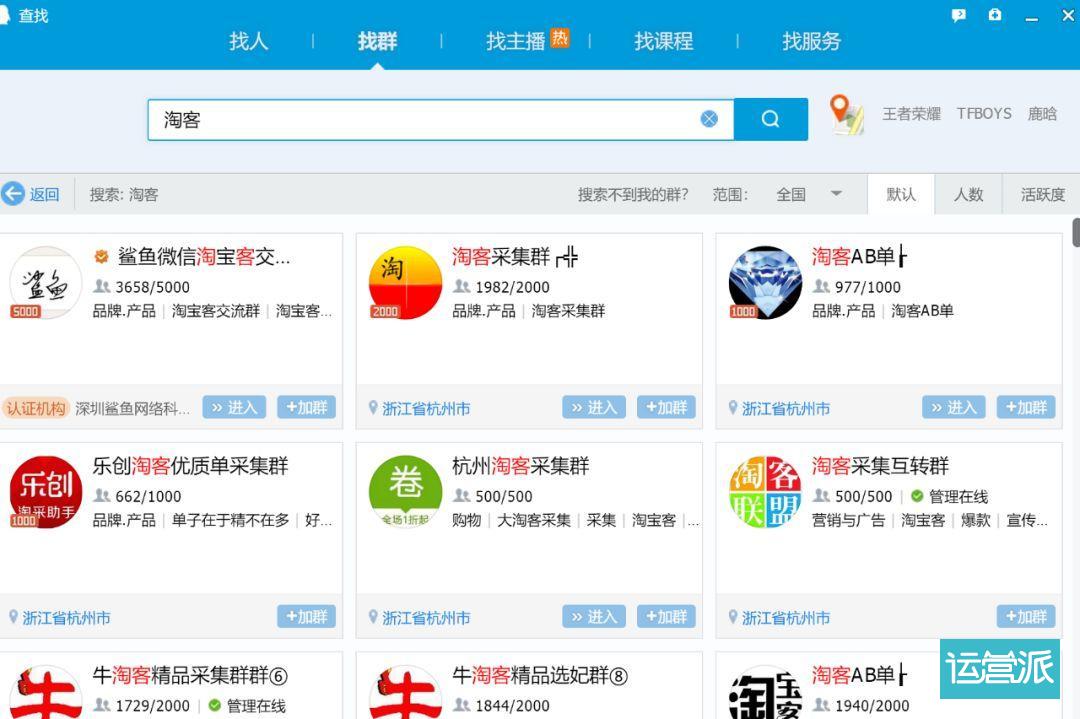Click +加群 for 淘客采集互转群
This screenshot has height=719, width=1080.
tap(1026, 616)
